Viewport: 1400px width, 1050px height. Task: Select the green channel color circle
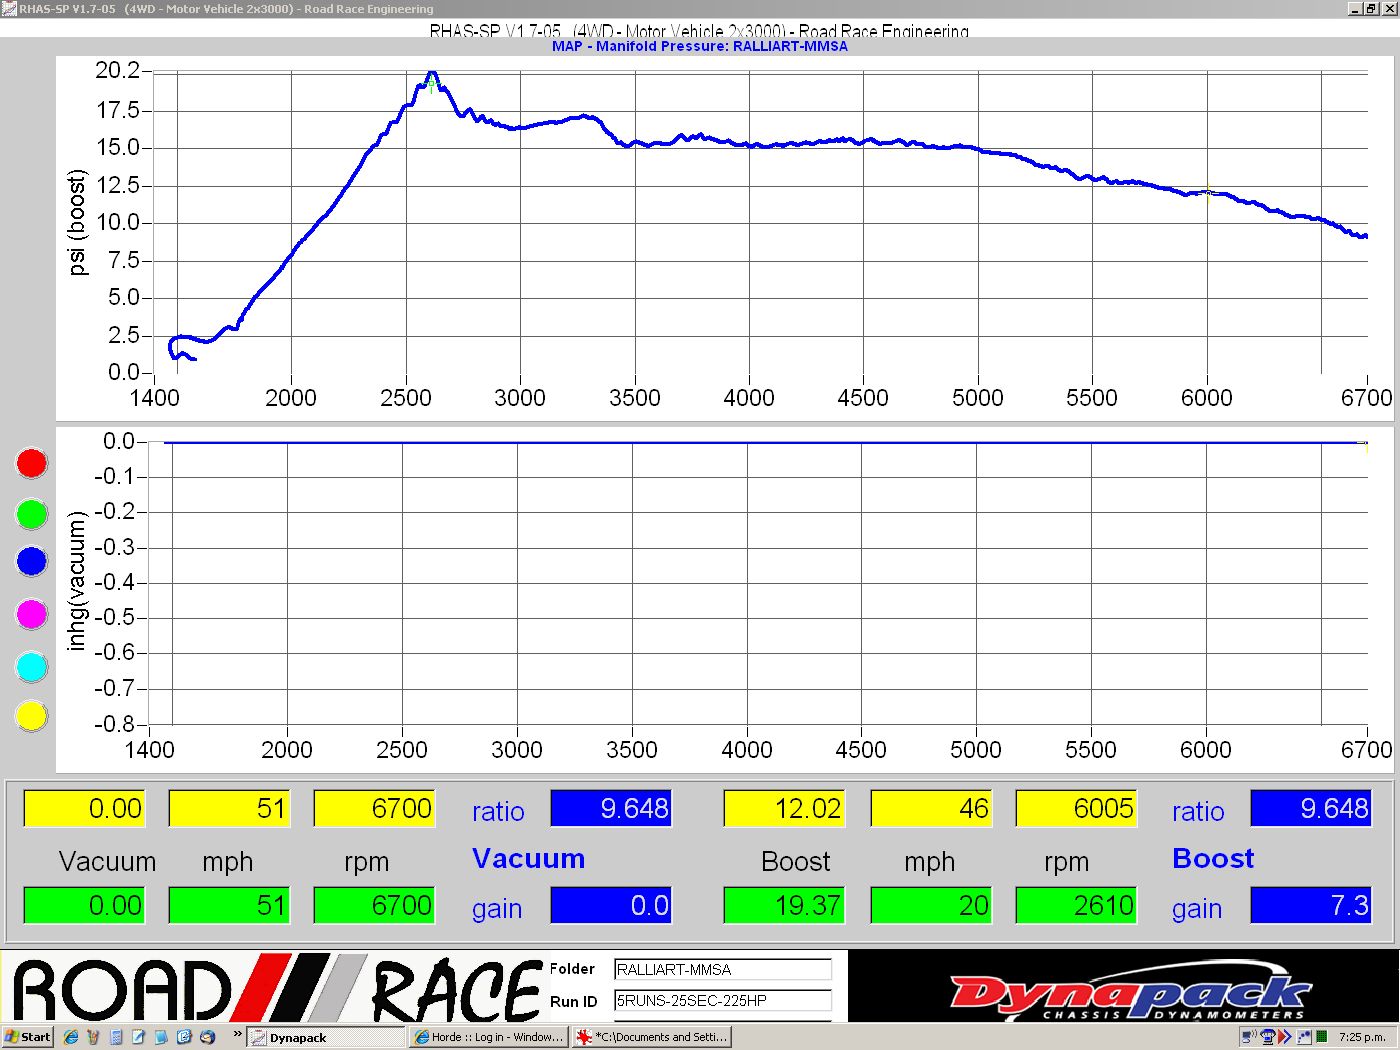coord(32,514)
